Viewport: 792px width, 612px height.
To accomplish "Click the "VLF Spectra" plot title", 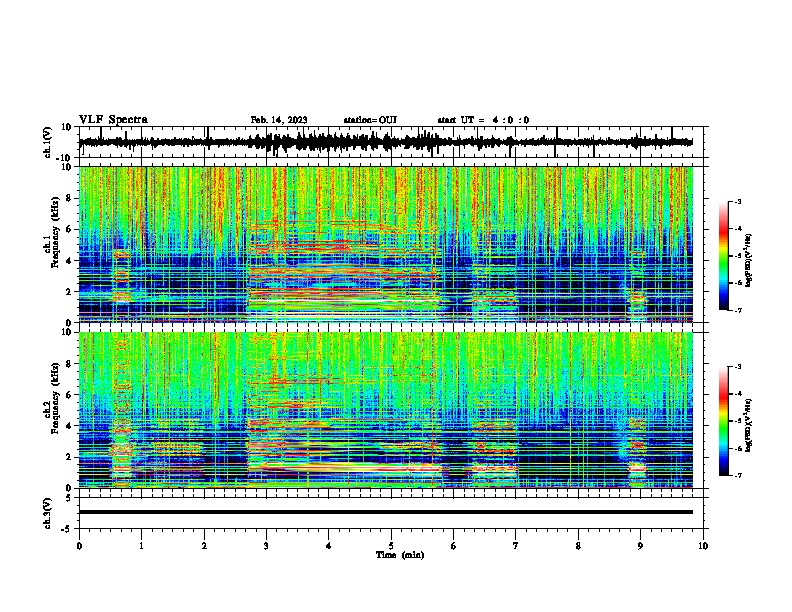I will click(x=114, y=120).
